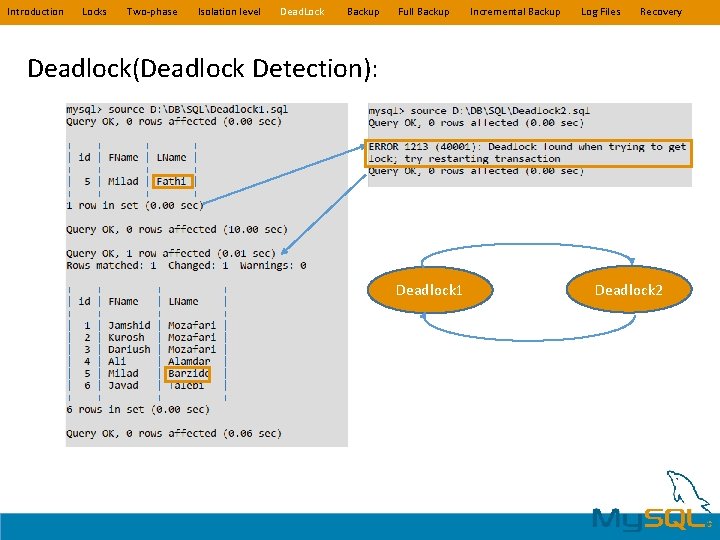Image resolution: width=720 pixels, height=540 pixels.
Task: Select the DeadLock tab
Action: tap(302, 12)
